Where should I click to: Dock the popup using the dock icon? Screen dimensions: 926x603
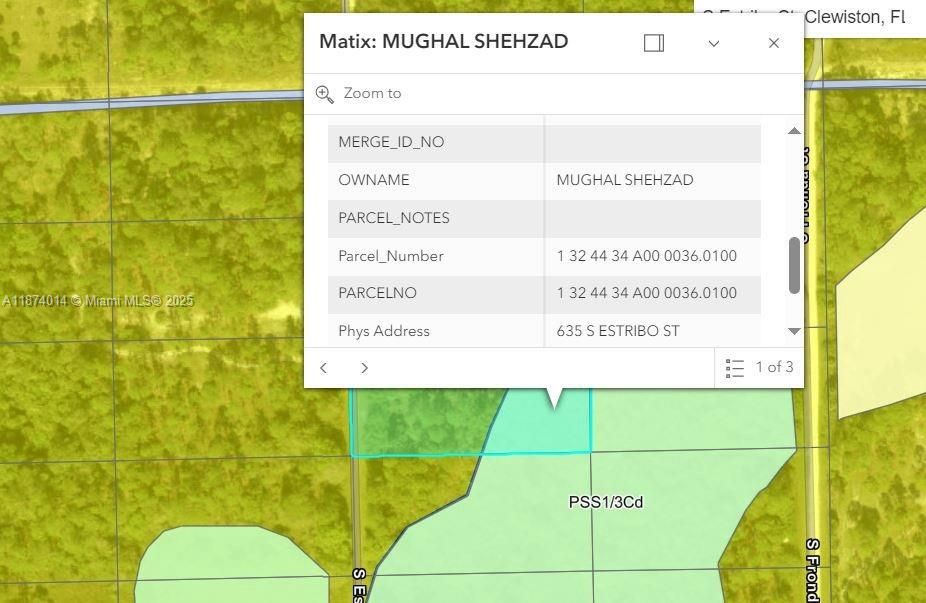point(654,43)
